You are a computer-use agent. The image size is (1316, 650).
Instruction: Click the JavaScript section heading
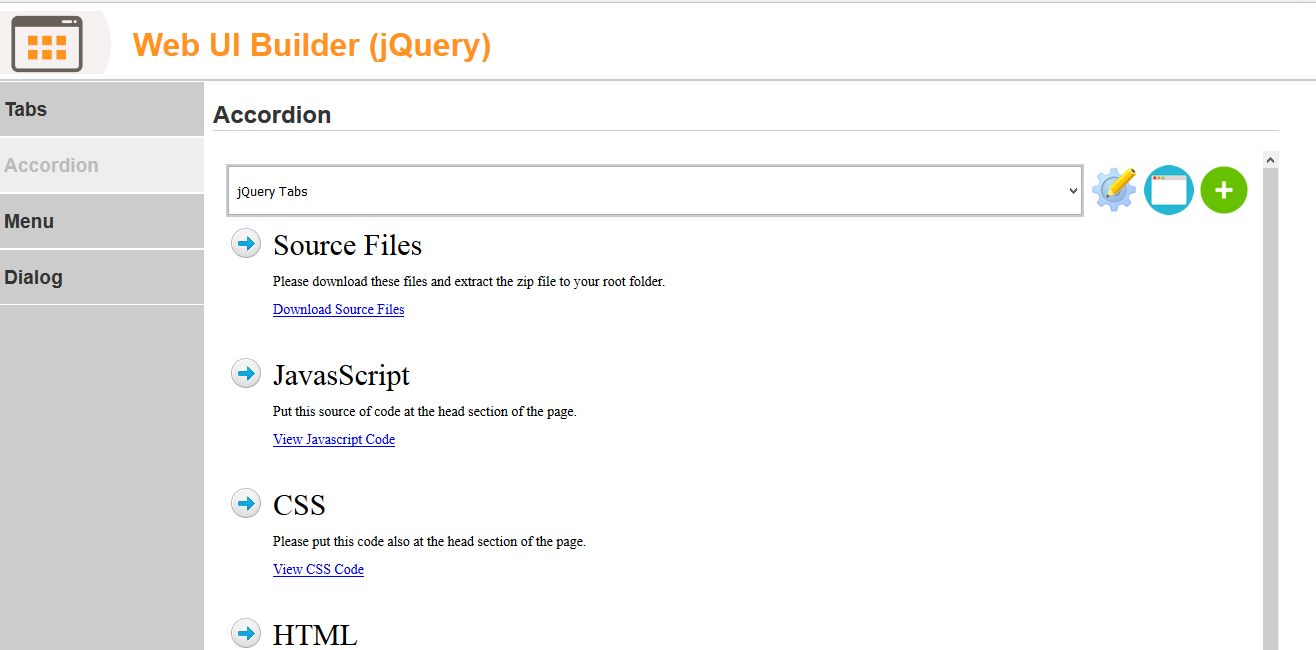341,375
